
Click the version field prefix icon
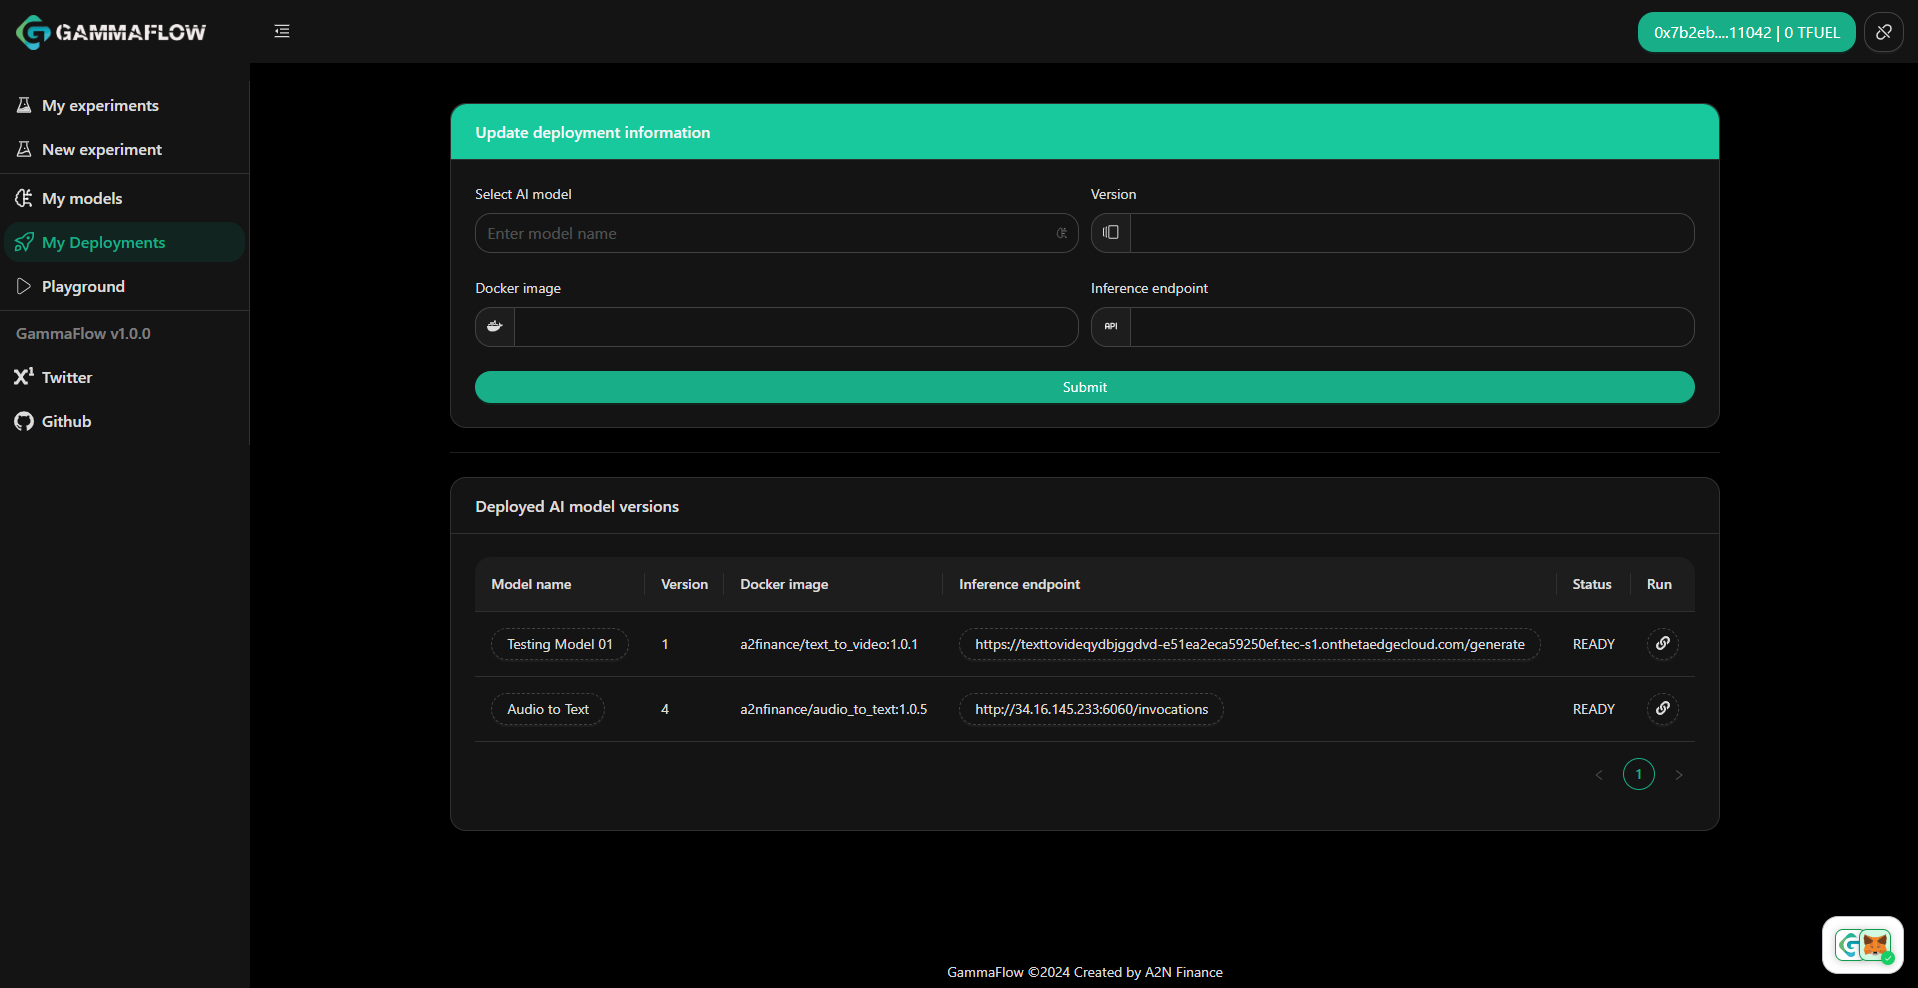point(1111,233)
